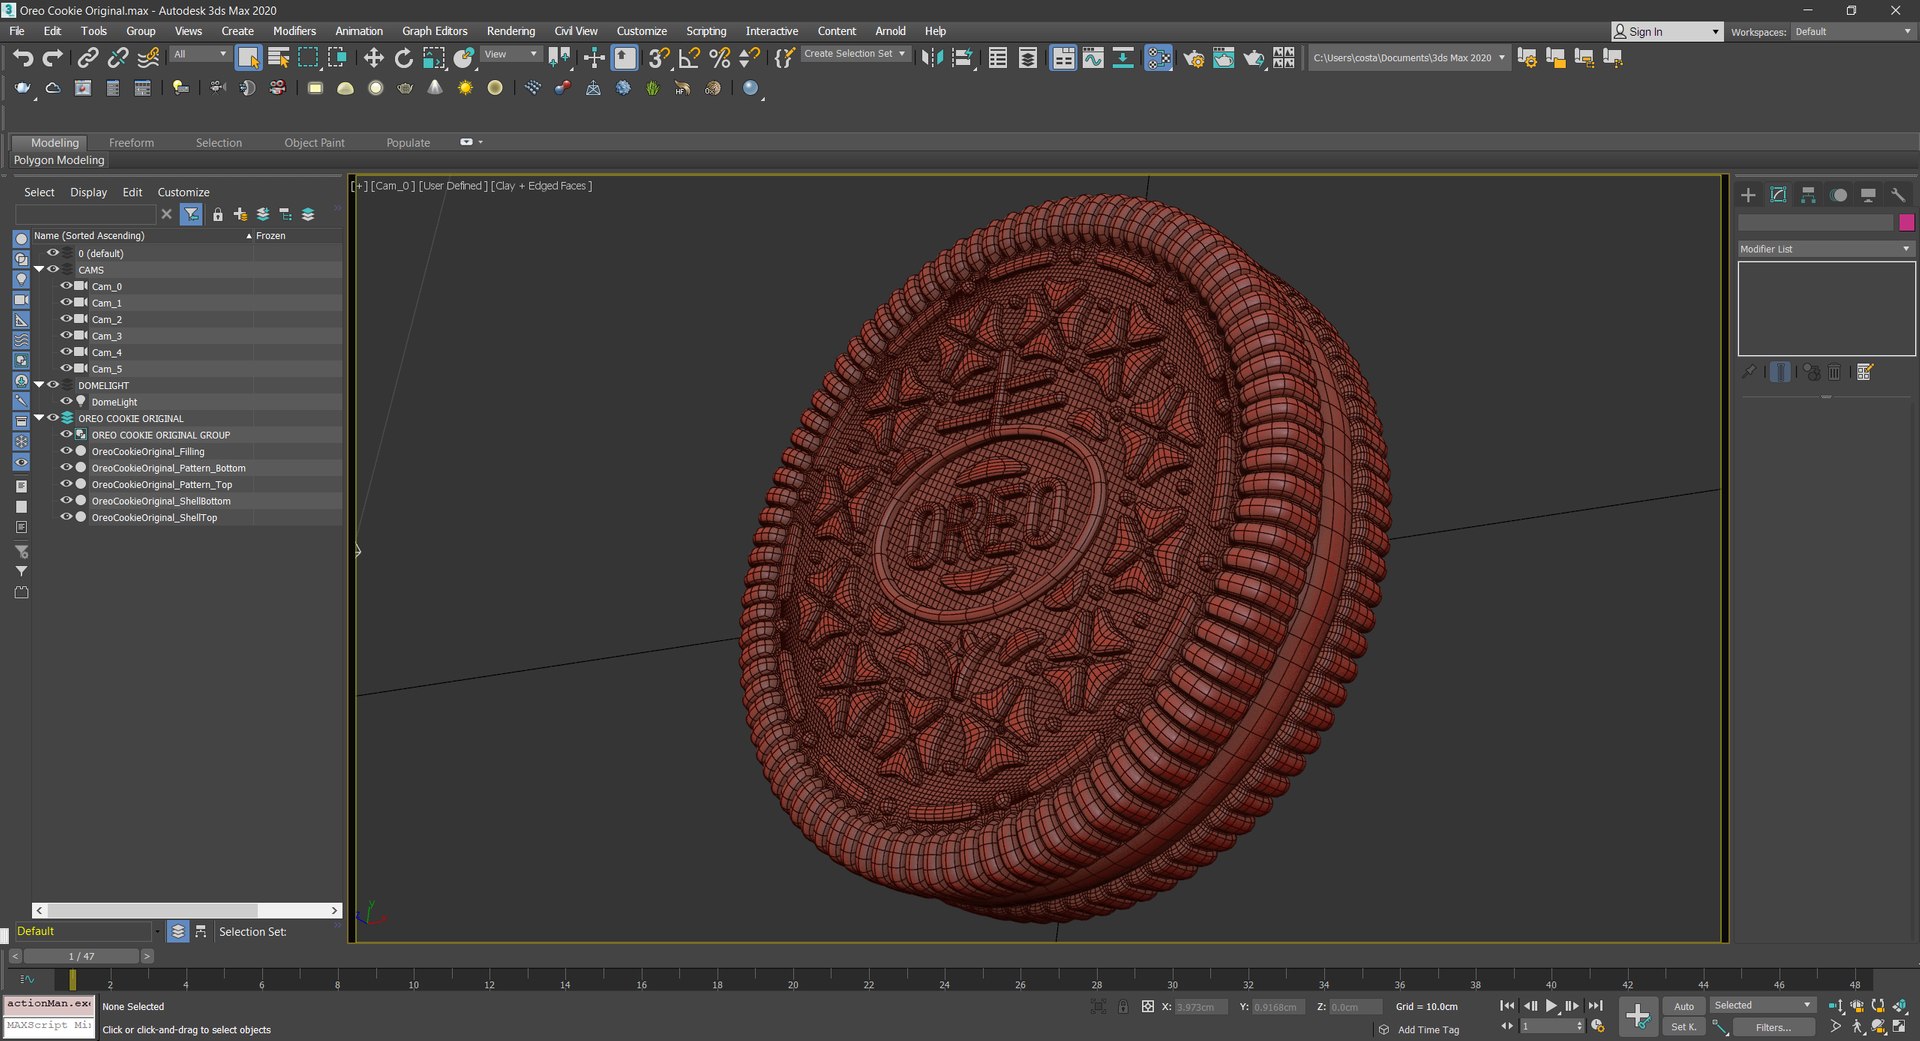This screenshot has width=1920, height=1041.
Task: Open the Create panel tab
Action: (1748, 195)
